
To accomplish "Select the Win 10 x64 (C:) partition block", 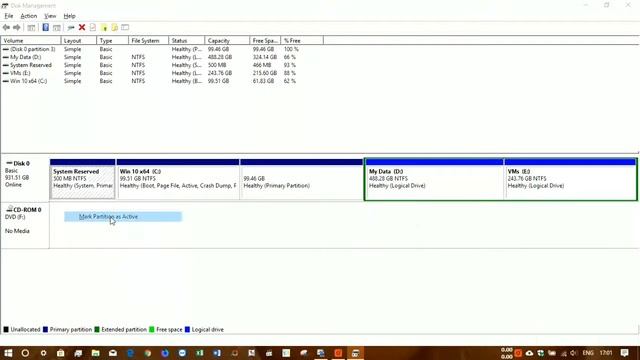I will [178, 179].
